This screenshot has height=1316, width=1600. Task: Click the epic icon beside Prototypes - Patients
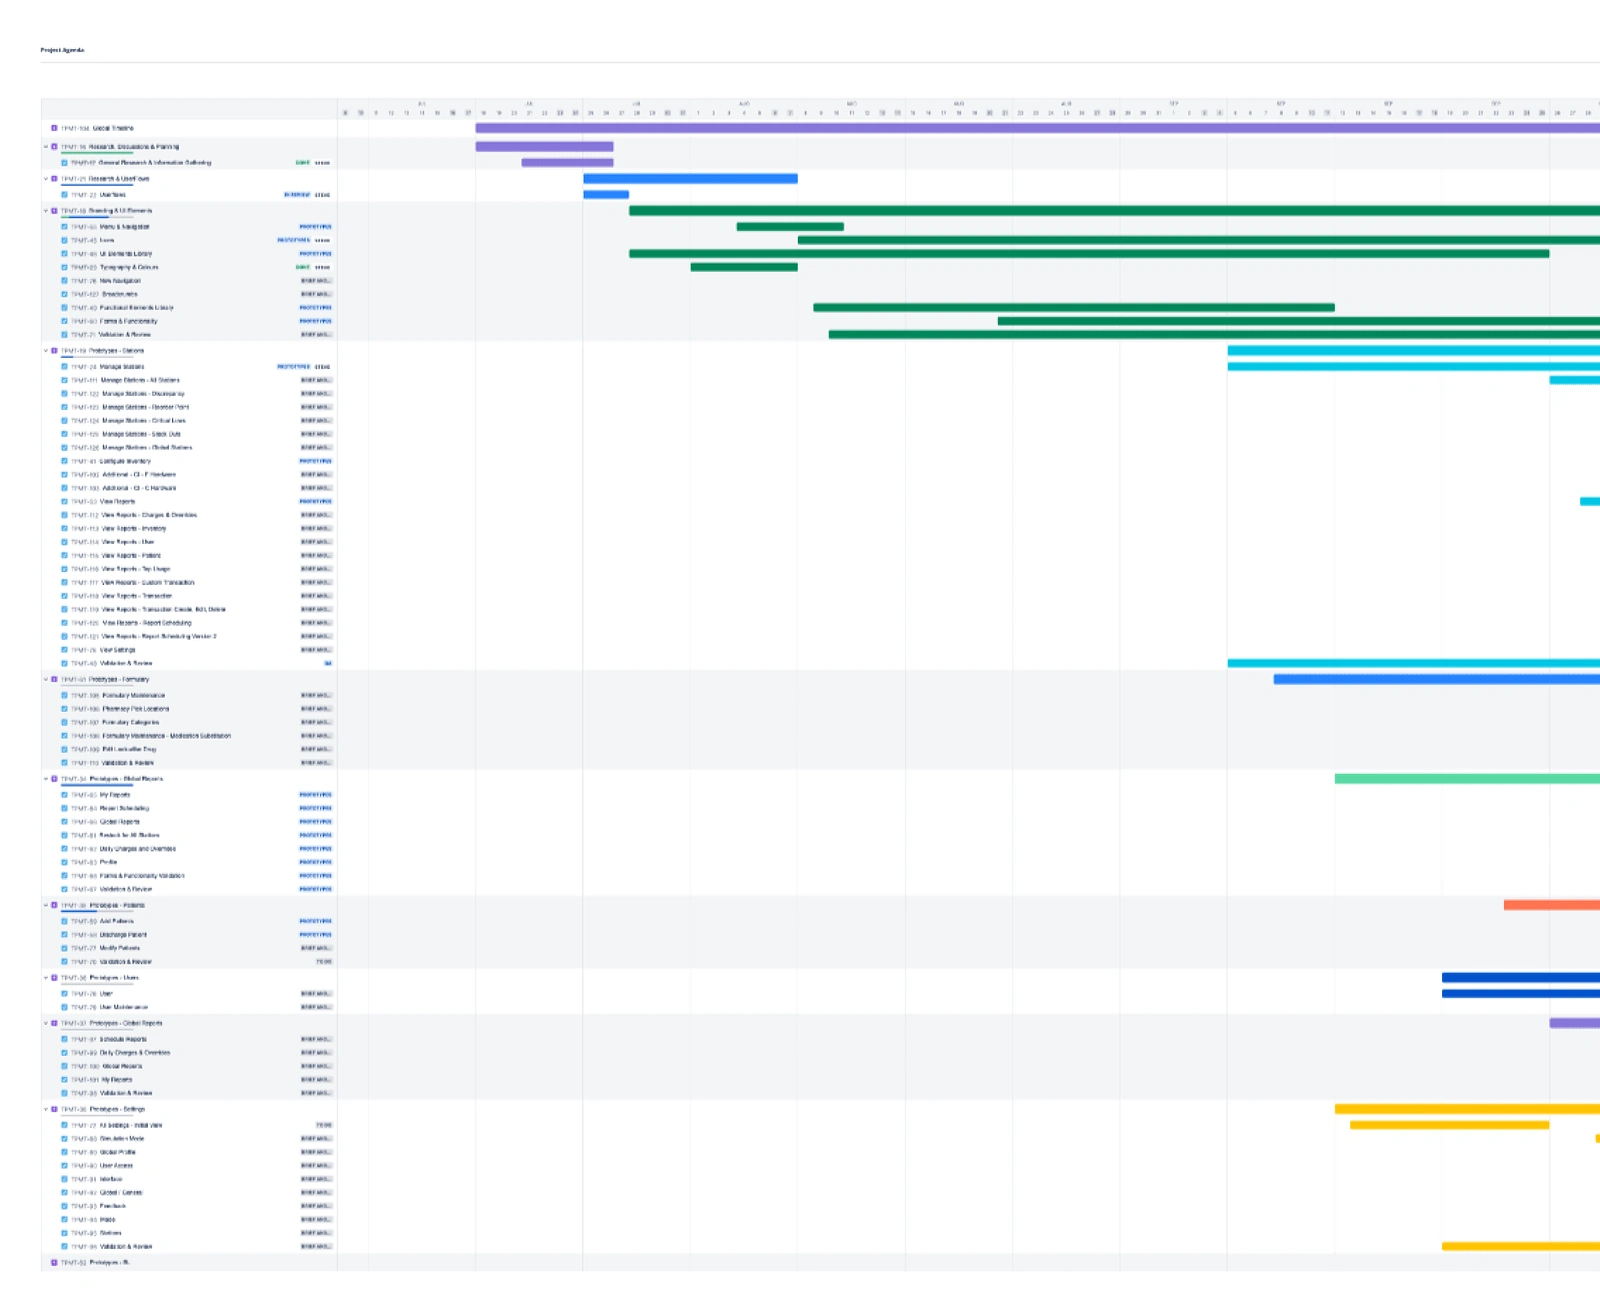(x=54, y=905)
